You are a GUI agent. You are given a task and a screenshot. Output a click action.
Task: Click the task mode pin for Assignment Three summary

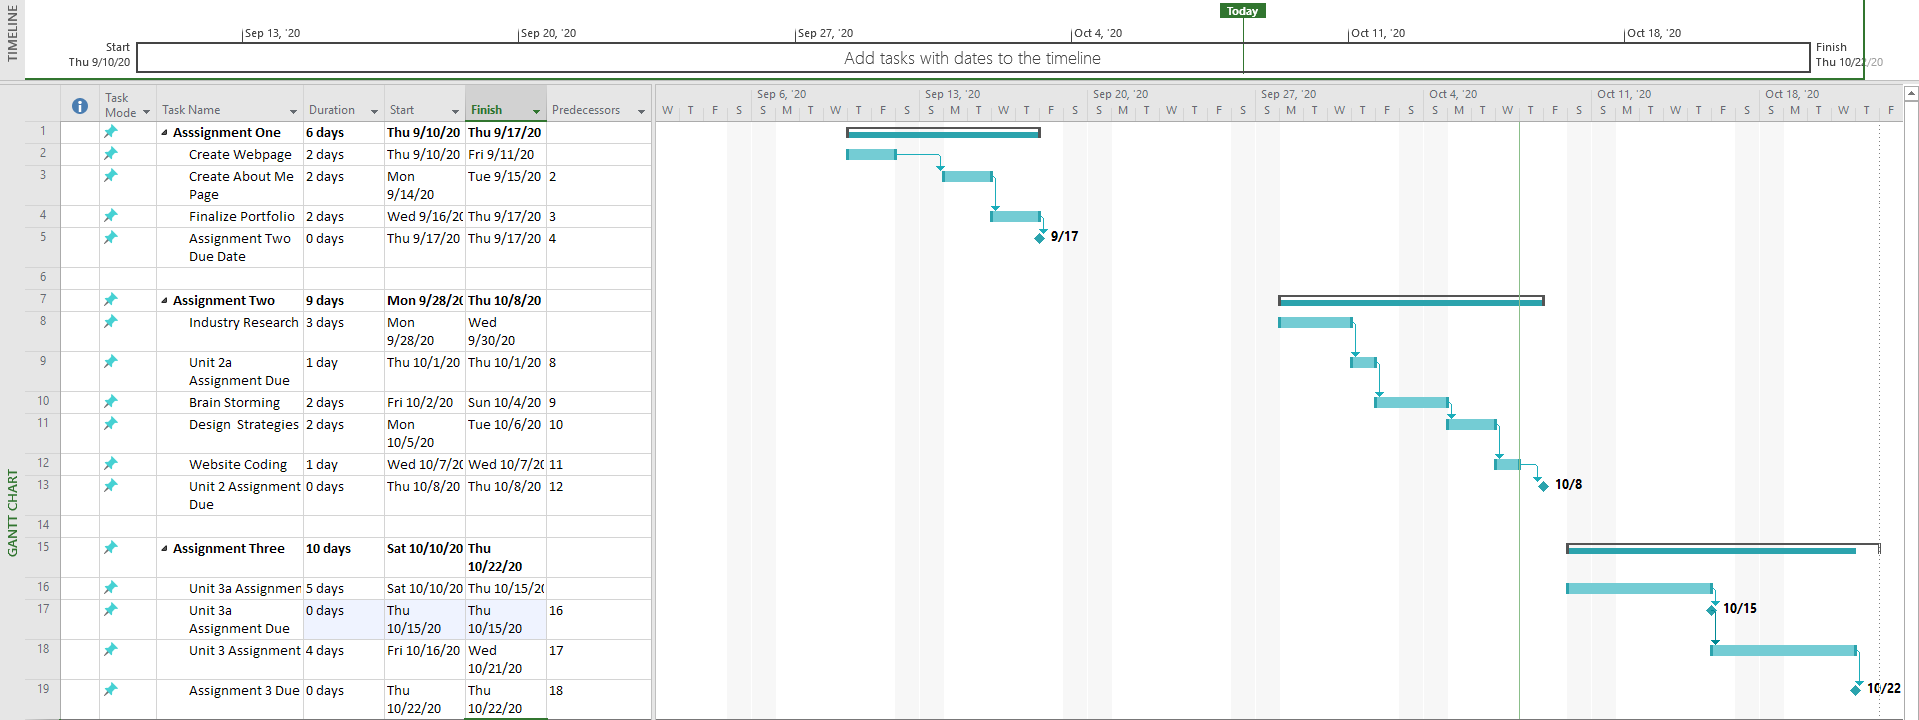[111, 548]
